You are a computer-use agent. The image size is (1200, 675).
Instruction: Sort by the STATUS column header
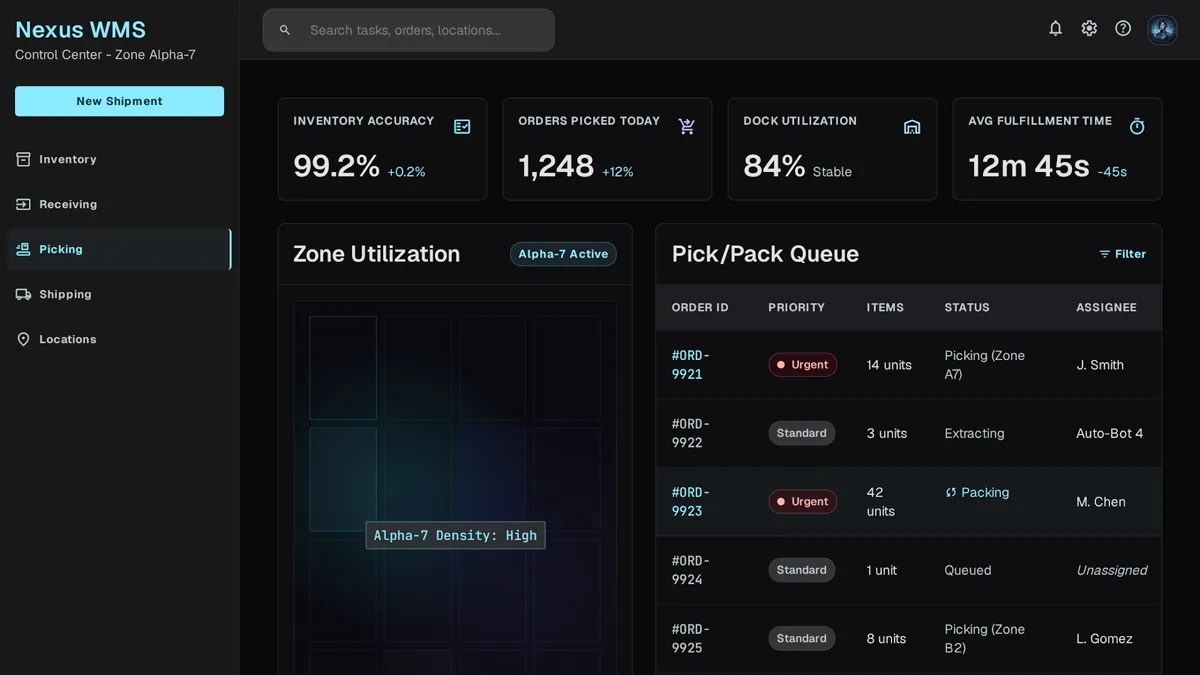tap(967, 307)
